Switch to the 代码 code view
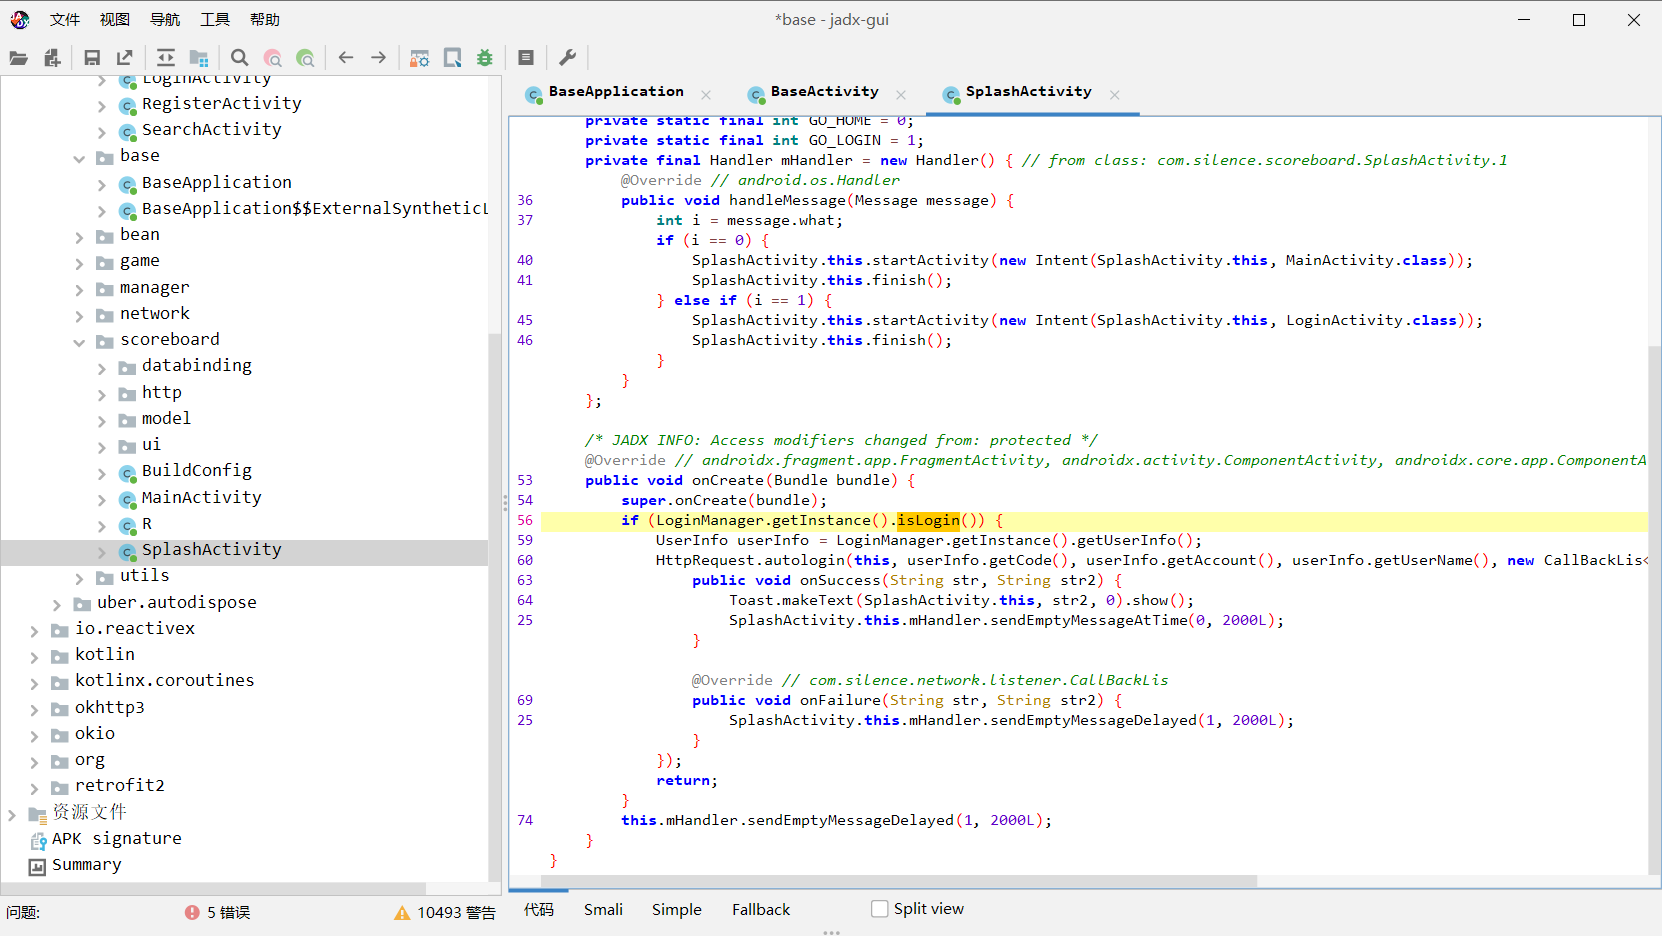The width and height of the screenshot is (1662, 936). 538,909
